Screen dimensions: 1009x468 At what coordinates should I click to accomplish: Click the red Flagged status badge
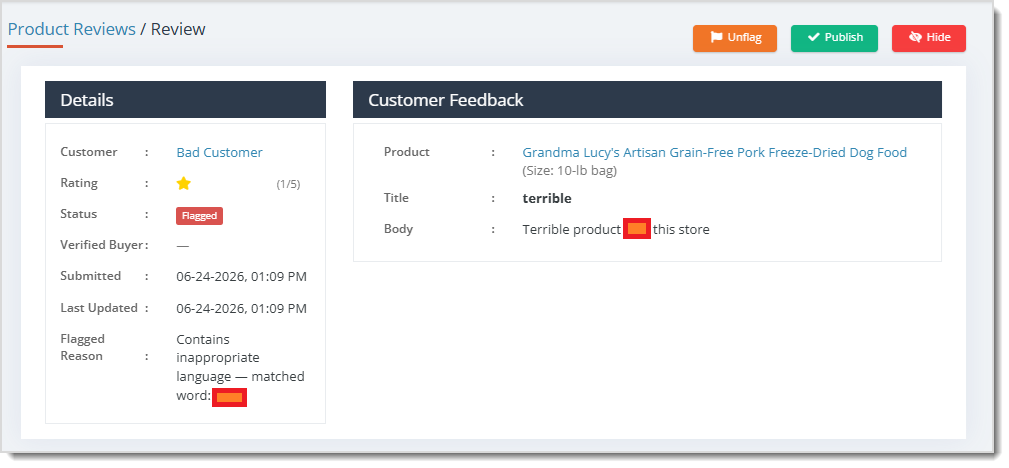click(199, 216)
